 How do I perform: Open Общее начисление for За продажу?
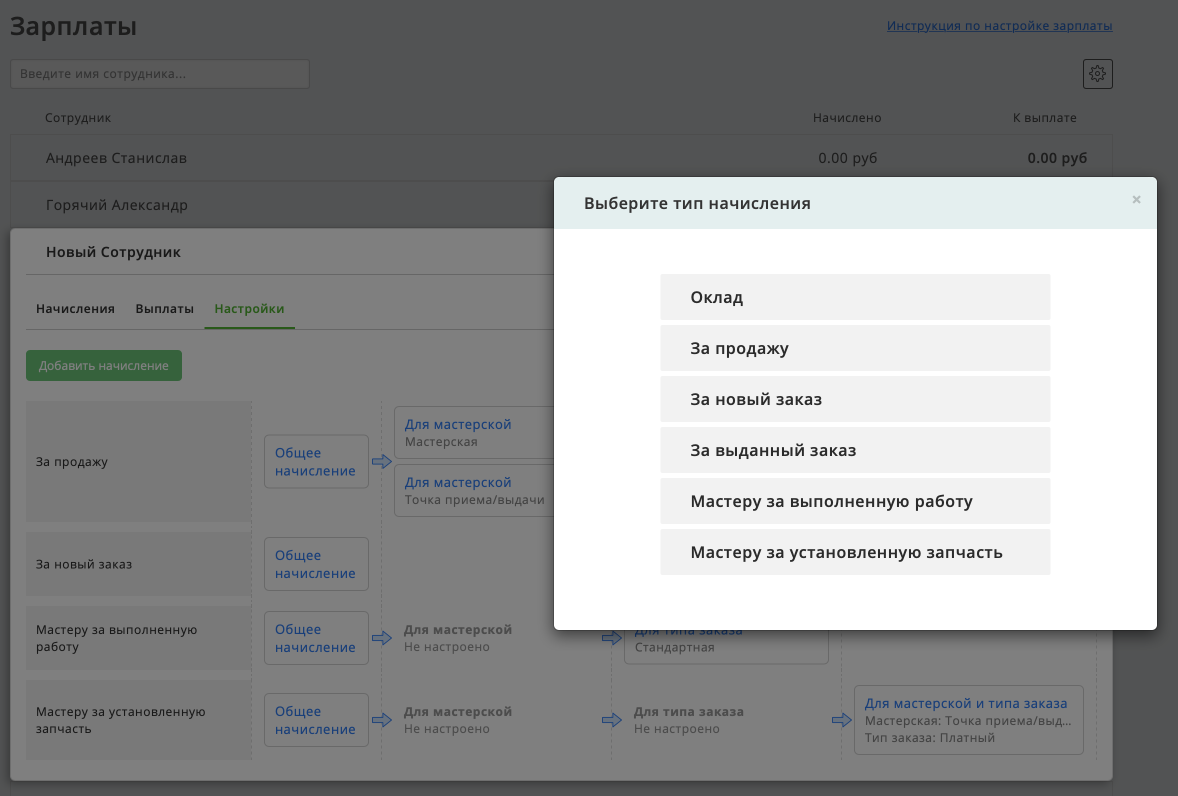point(316,462)
